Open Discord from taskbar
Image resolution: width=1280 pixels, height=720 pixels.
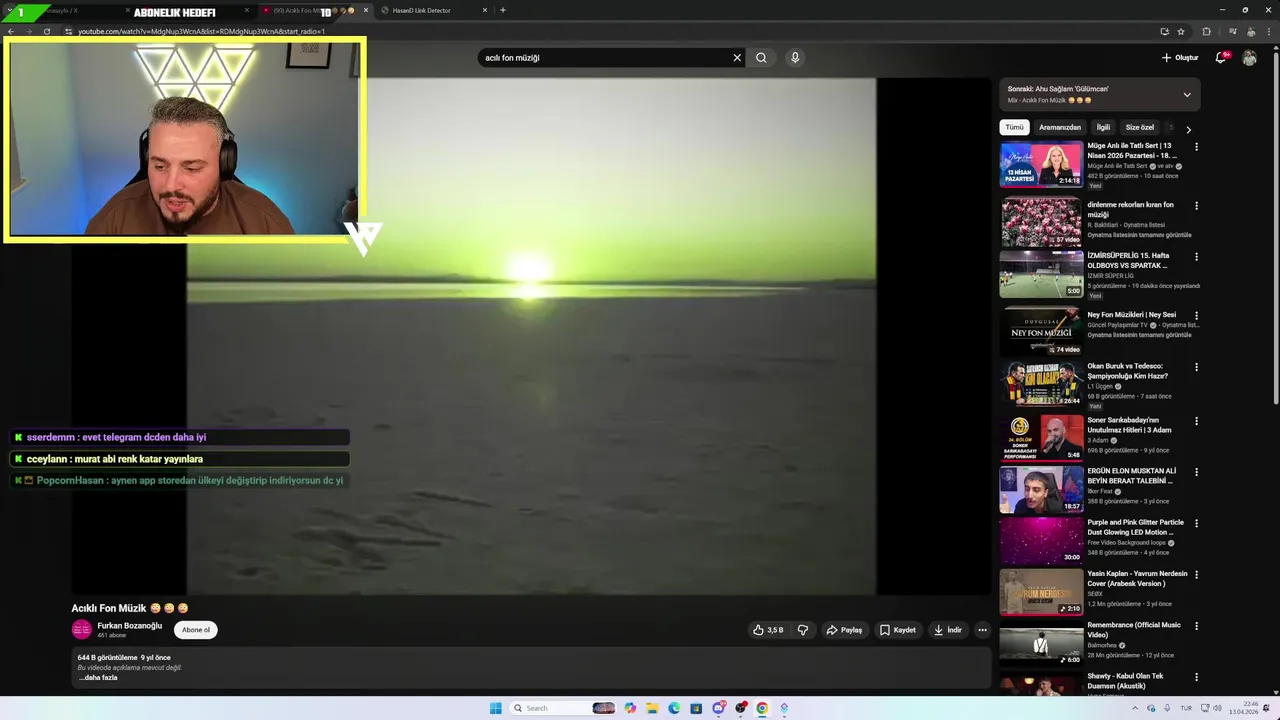719,708
